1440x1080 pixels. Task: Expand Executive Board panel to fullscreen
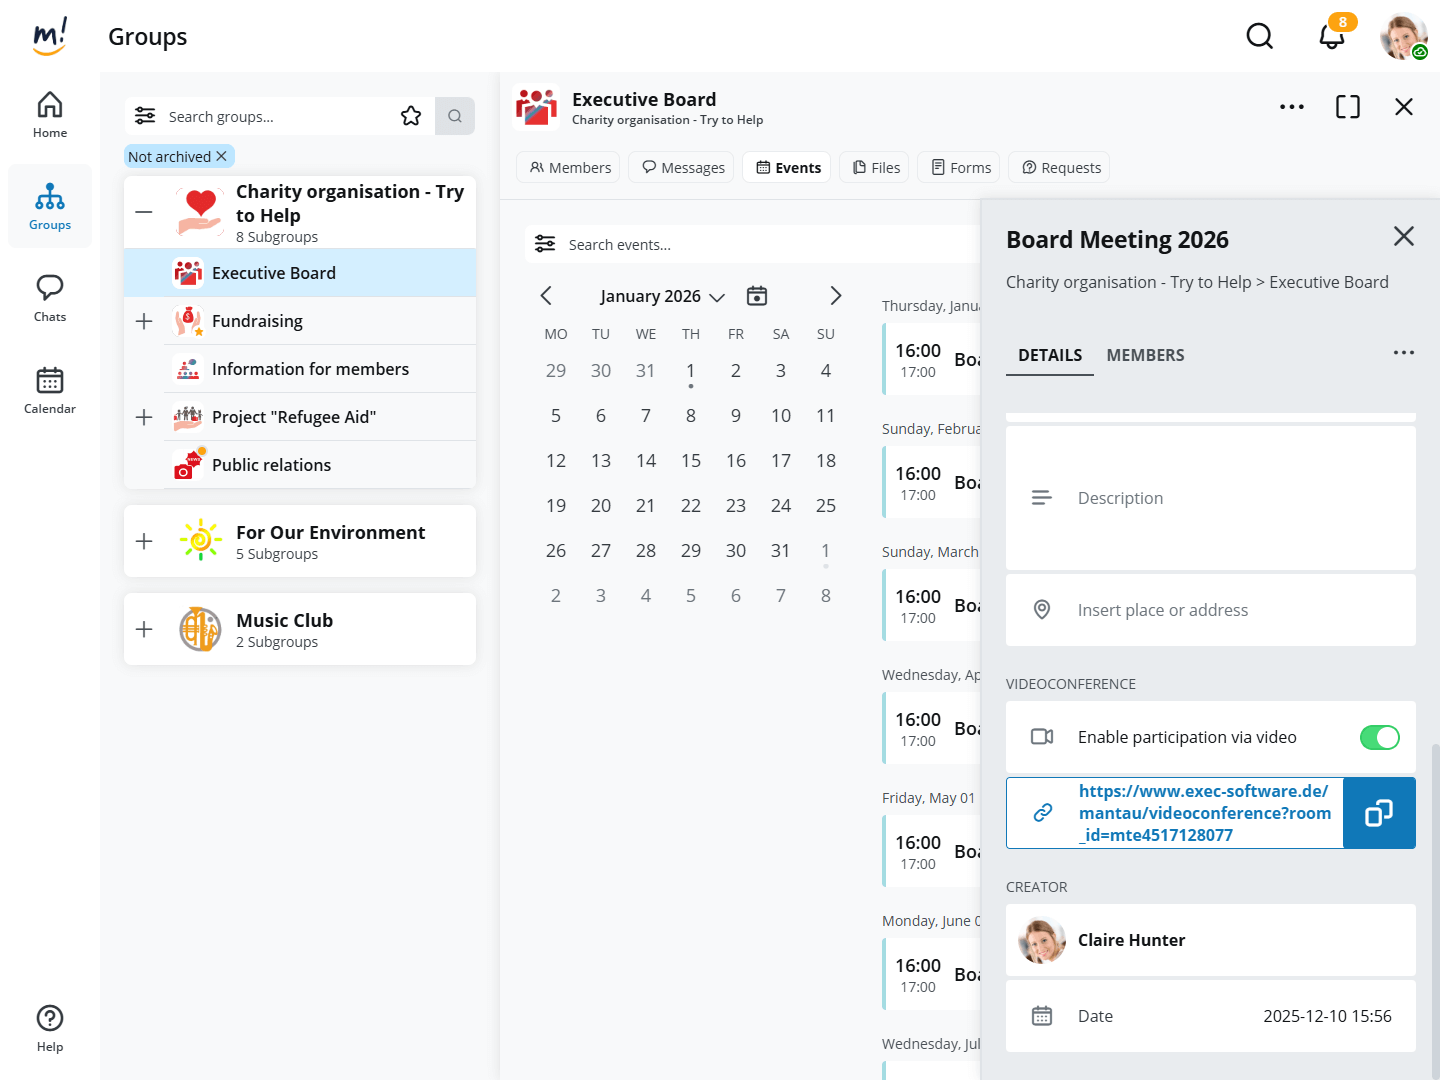click(1347, 107)
